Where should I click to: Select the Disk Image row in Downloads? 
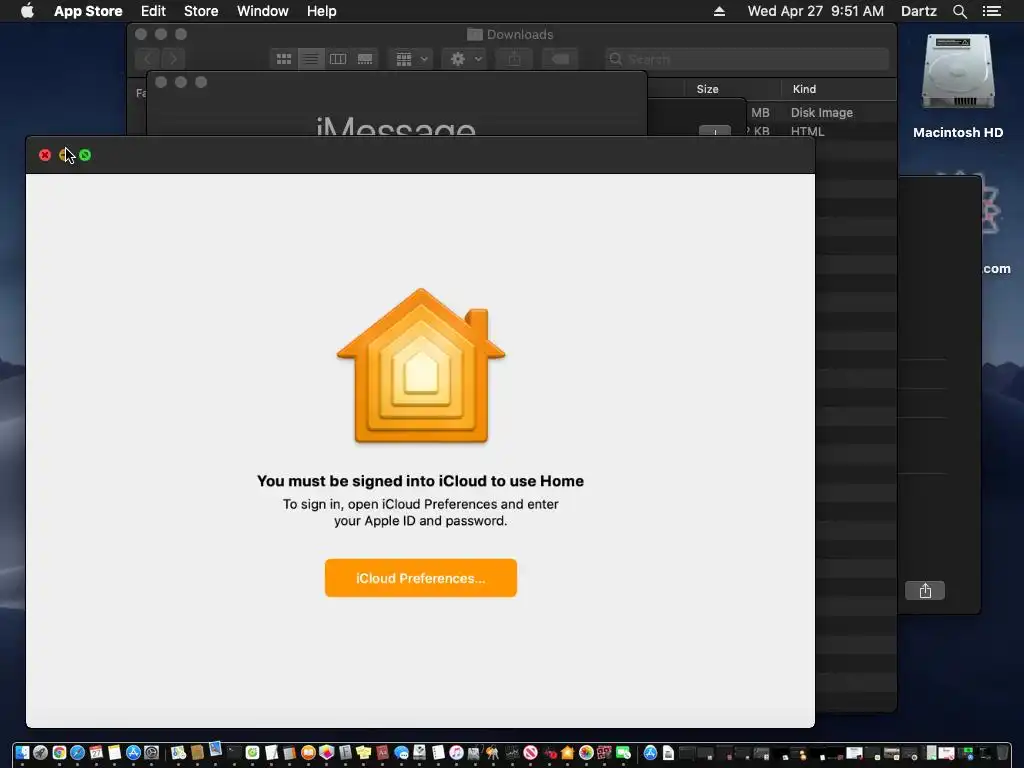pyautogui.click(x=822, y=112)
